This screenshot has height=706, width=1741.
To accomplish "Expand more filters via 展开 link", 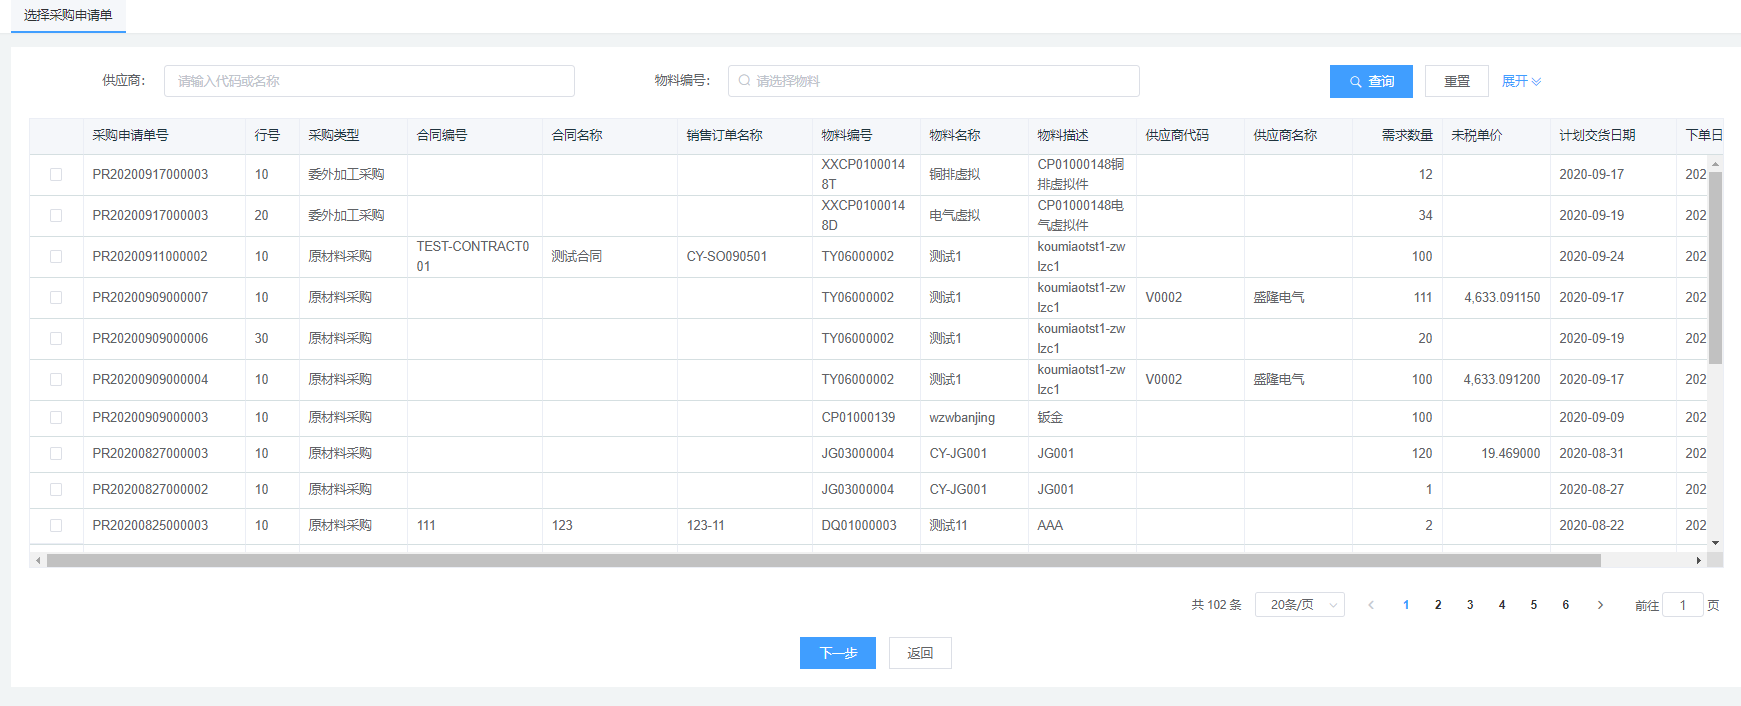I will pos(1520,81).
